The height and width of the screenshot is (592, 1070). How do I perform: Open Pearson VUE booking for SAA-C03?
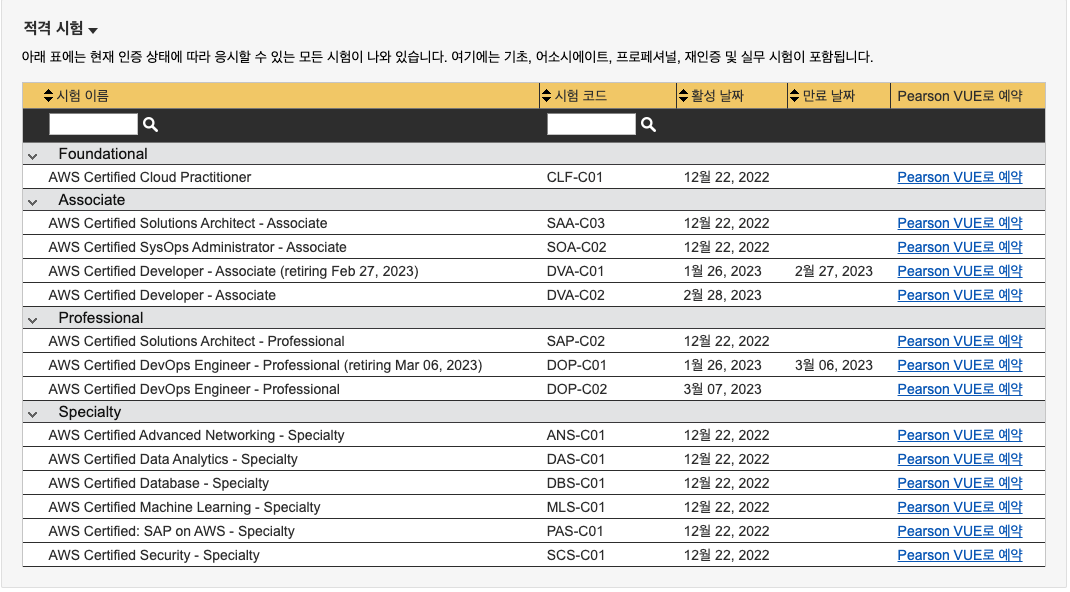click(959, 223)
